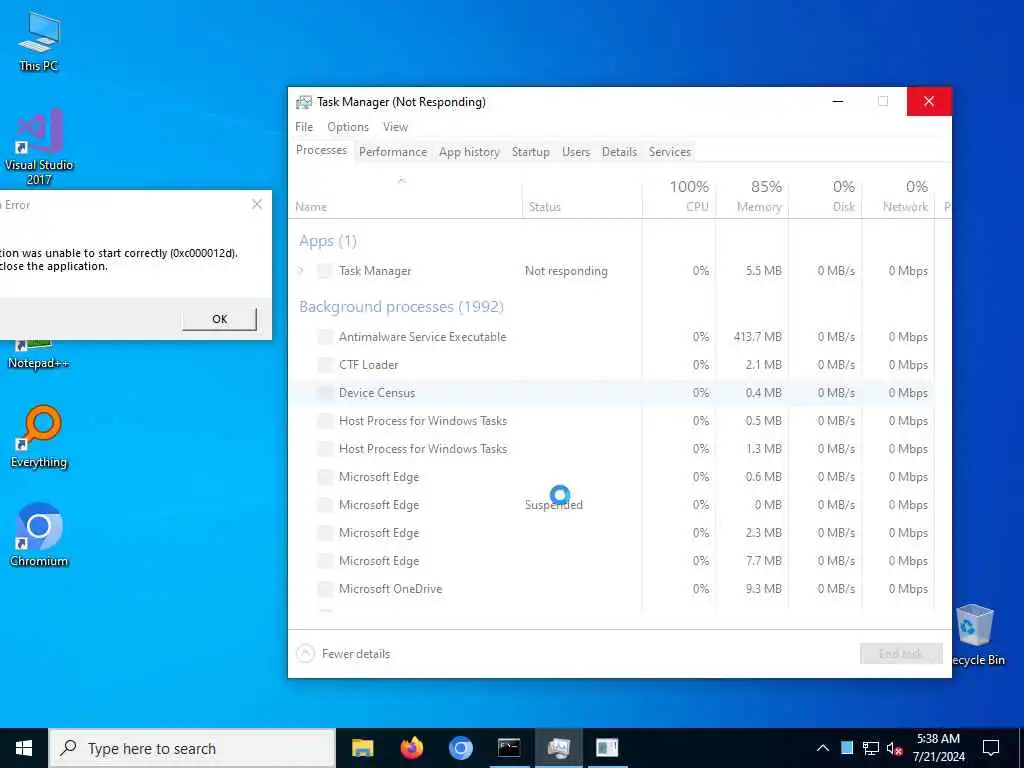
Task: Sort by the Status column header
Action: [582, 199]
